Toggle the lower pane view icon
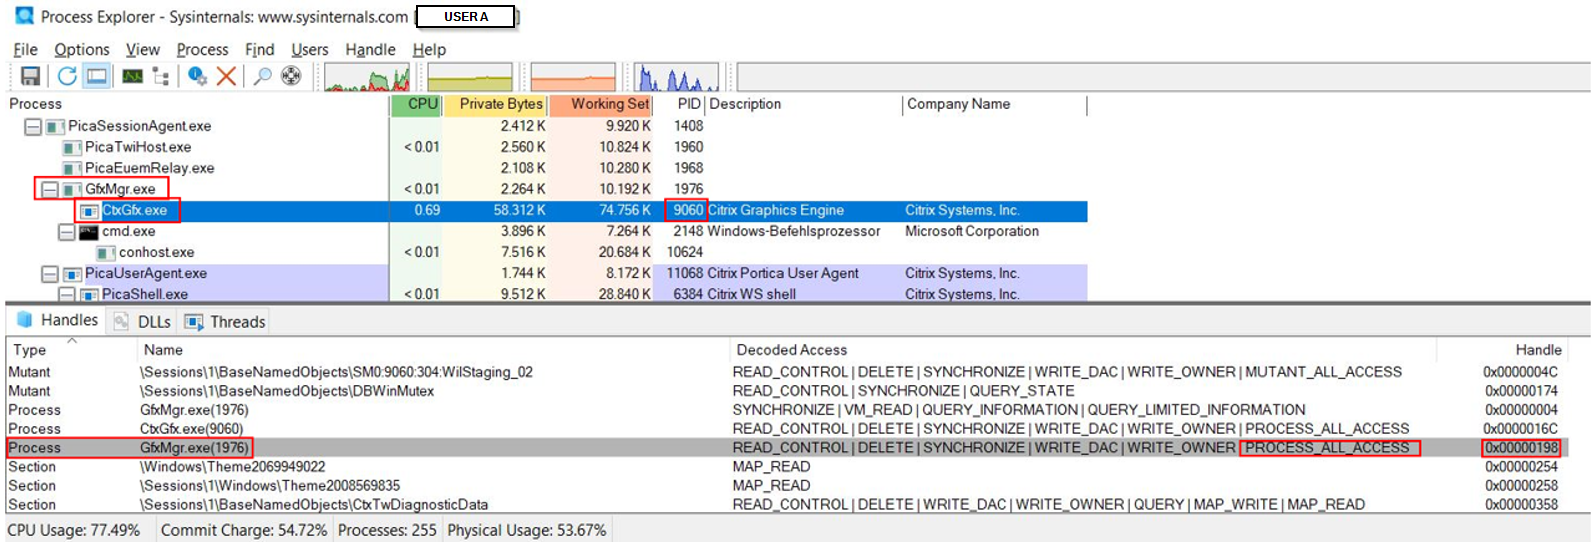 97,76
